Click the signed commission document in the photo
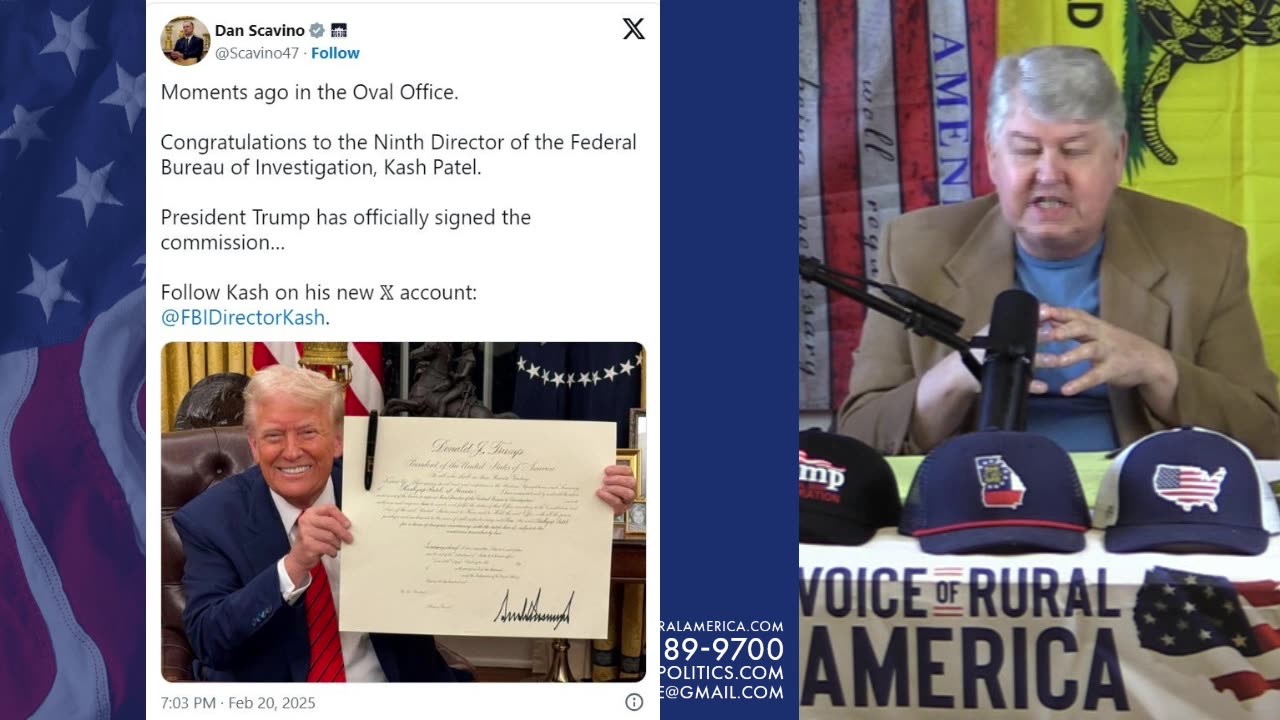The height and width of the screenshot is (720, 1280). click(477, 527)
